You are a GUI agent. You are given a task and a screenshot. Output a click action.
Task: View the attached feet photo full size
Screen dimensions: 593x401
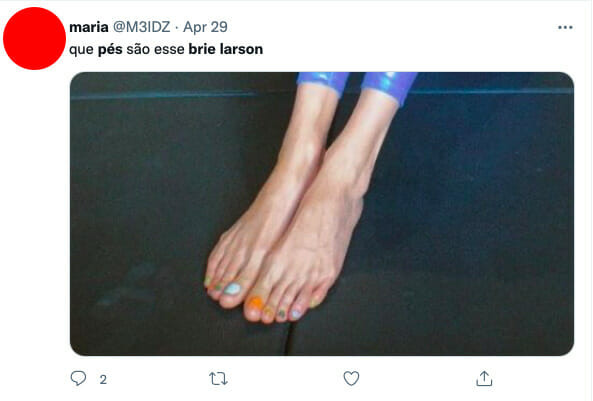click(x=322, y=214)
